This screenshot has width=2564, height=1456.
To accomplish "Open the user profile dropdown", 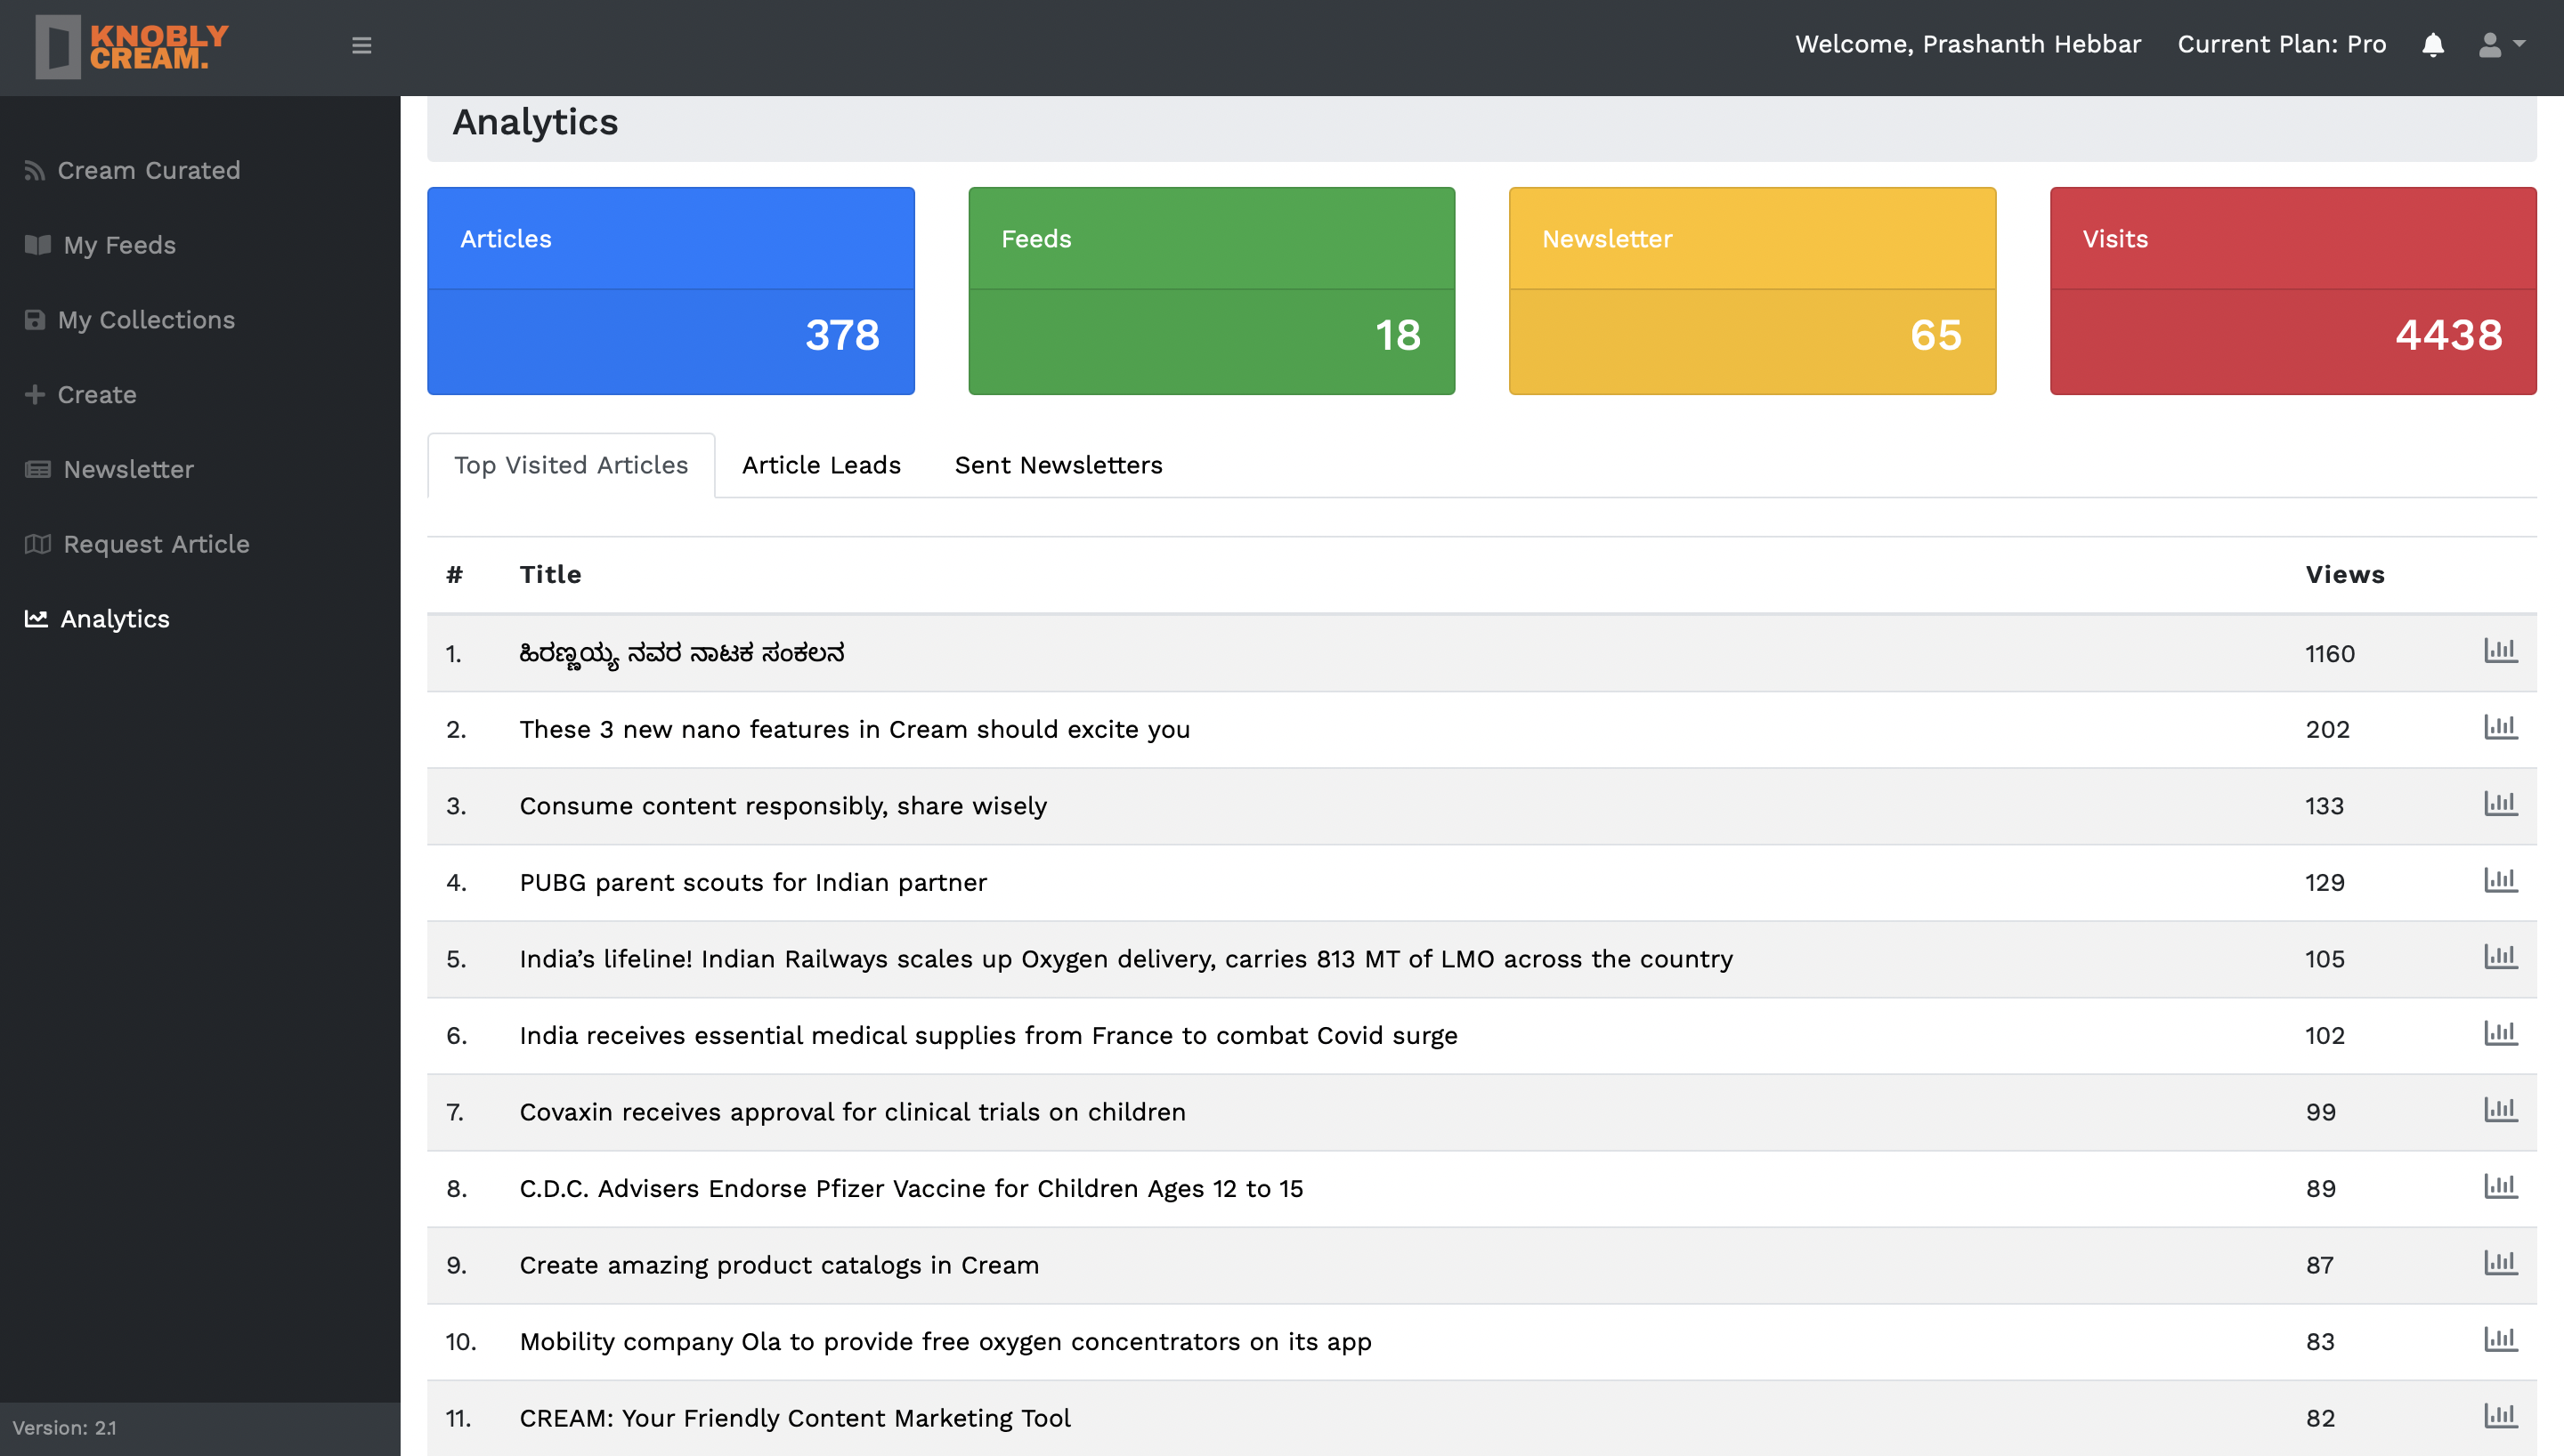I will click(2501, 45).
